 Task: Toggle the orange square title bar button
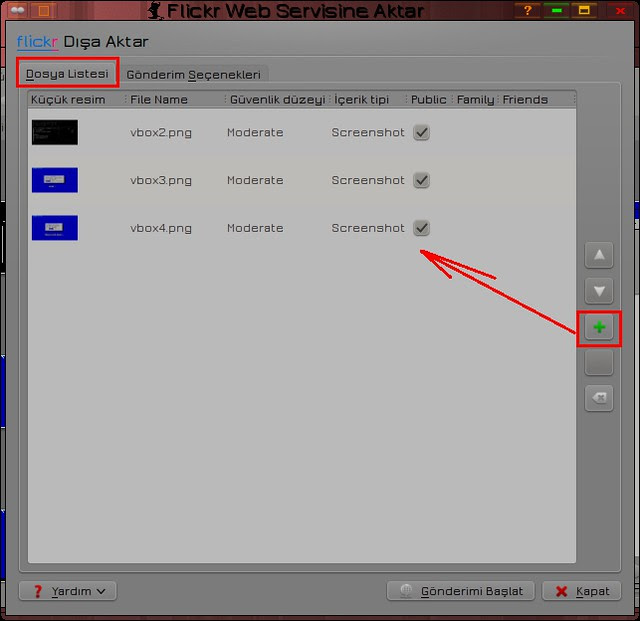(x=43, y=10)
